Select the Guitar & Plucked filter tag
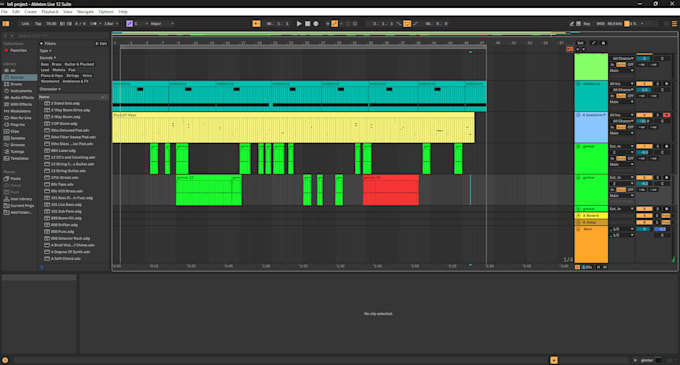Viewport: 680px width, 365px height. [79, 64]
